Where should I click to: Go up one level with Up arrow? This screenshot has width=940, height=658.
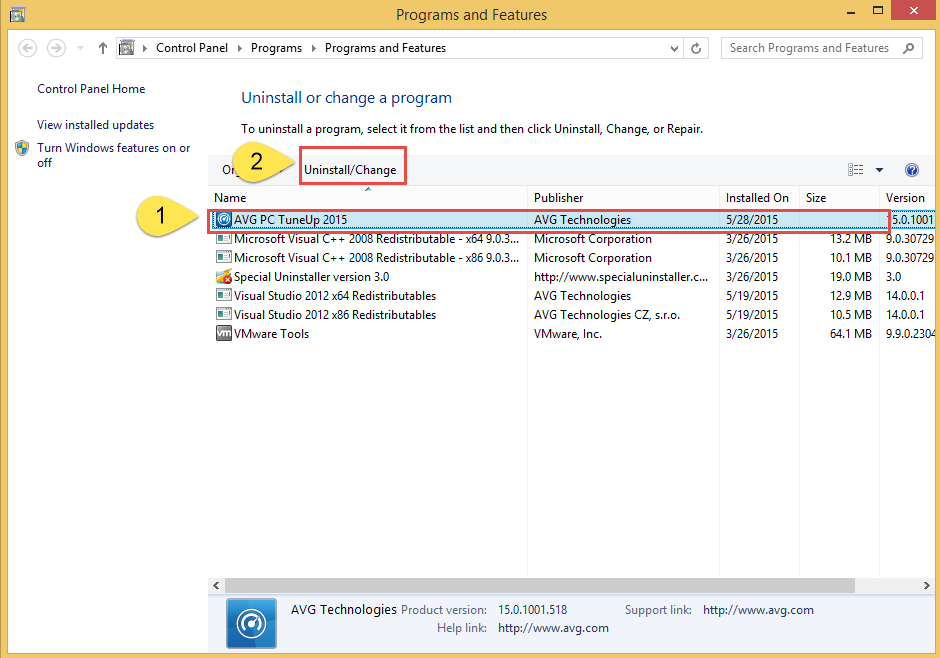click(103, 48)
